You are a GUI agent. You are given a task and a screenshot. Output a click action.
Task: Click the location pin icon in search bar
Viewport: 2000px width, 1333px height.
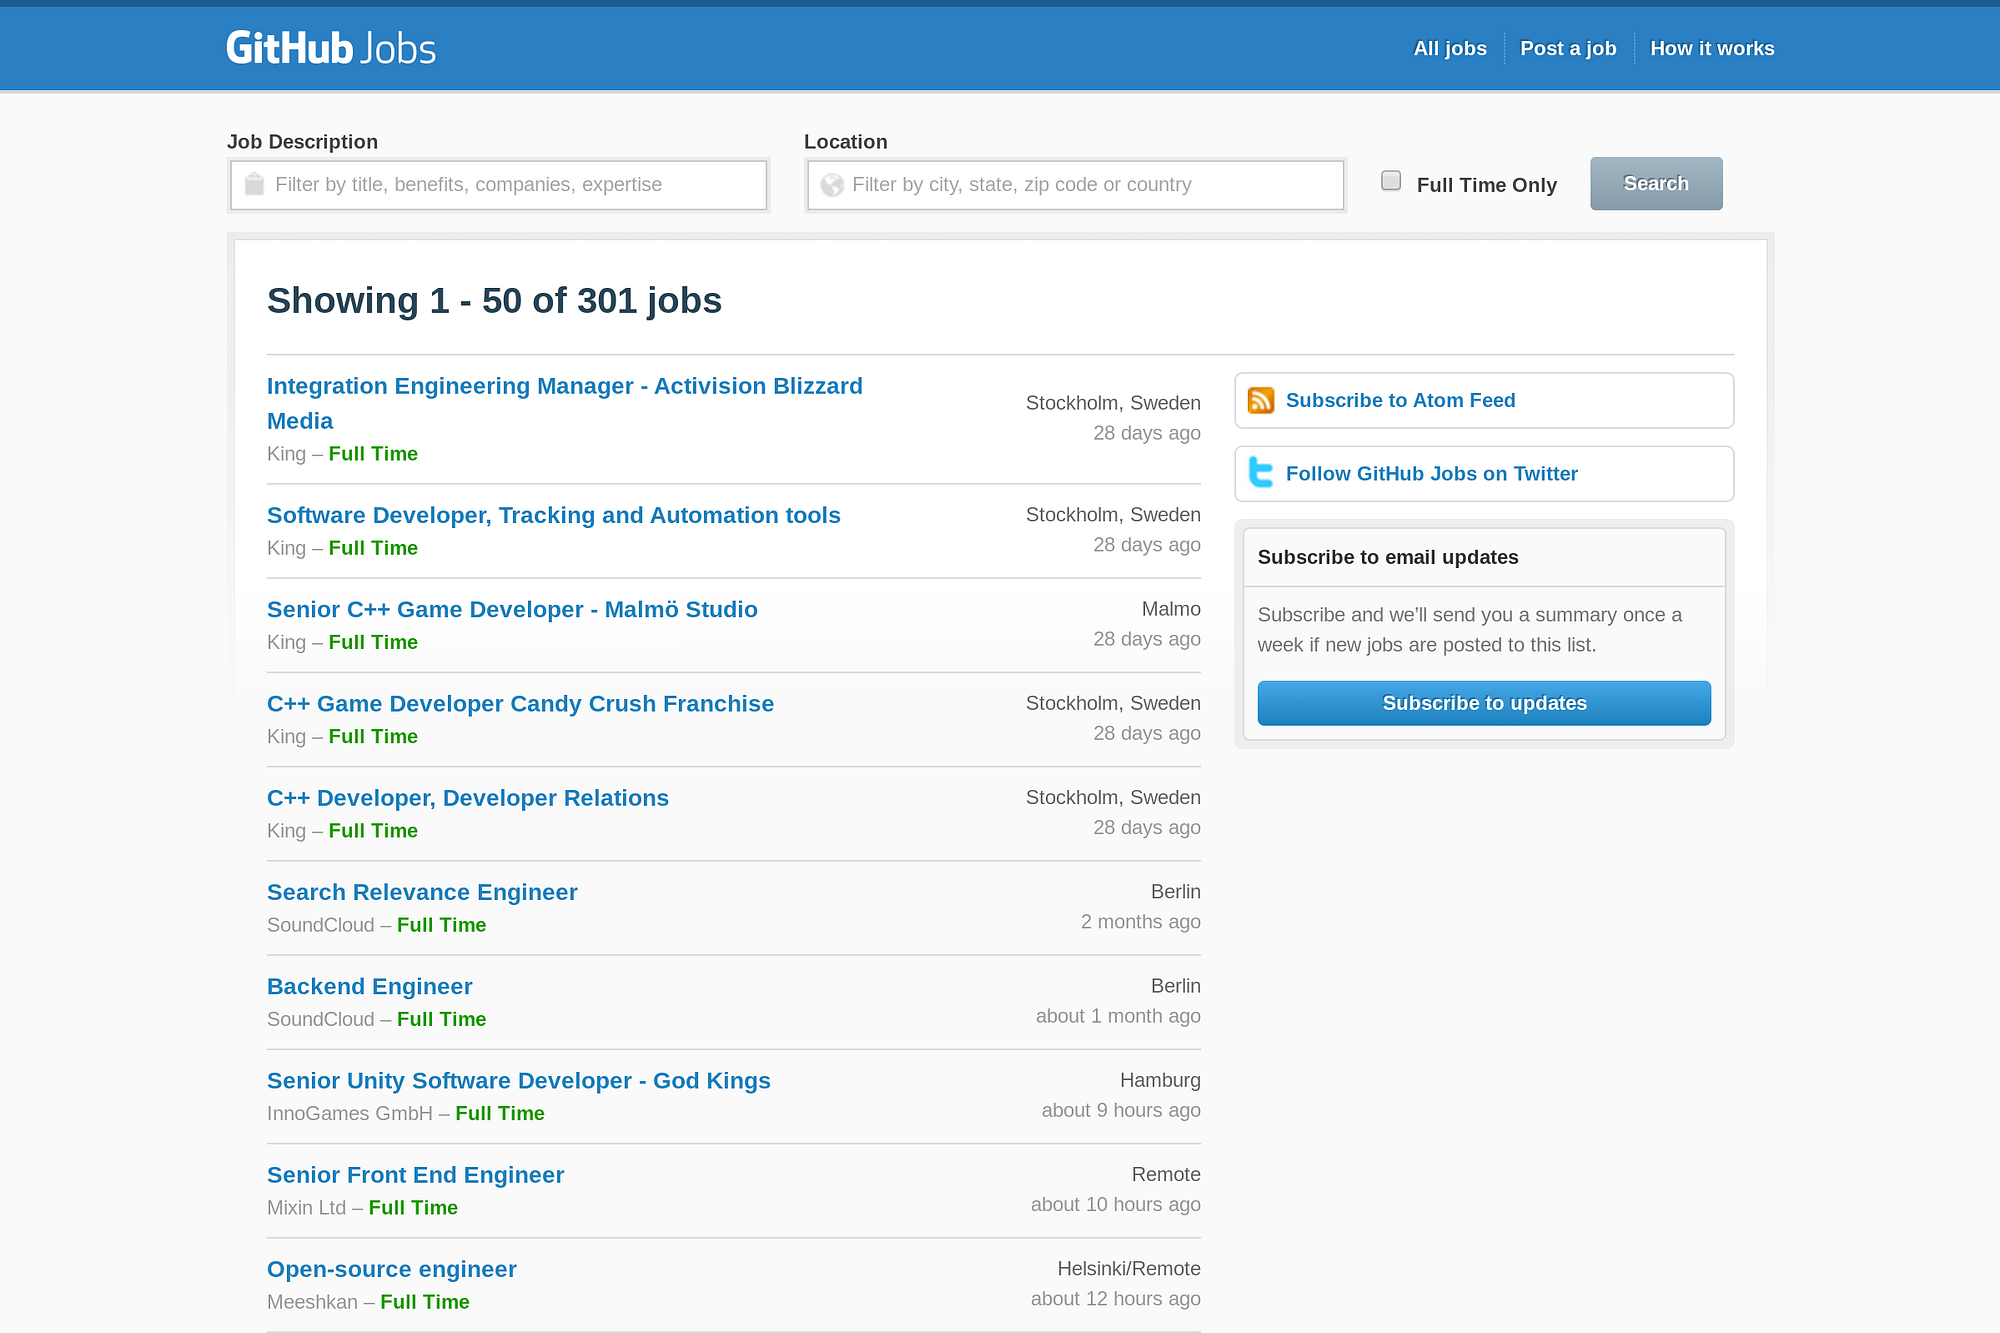click(831, 184)
